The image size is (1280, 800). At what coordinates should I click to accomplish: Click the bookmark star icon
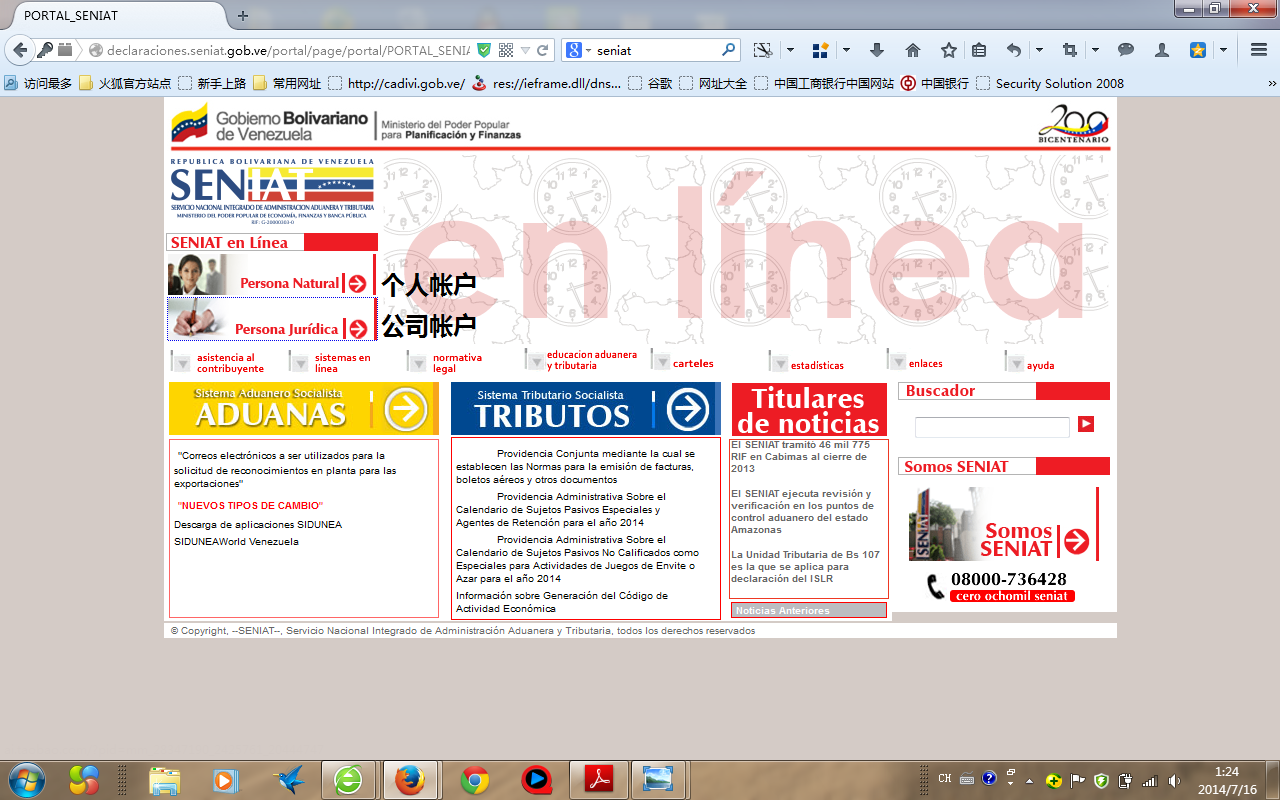coord(949,50)
